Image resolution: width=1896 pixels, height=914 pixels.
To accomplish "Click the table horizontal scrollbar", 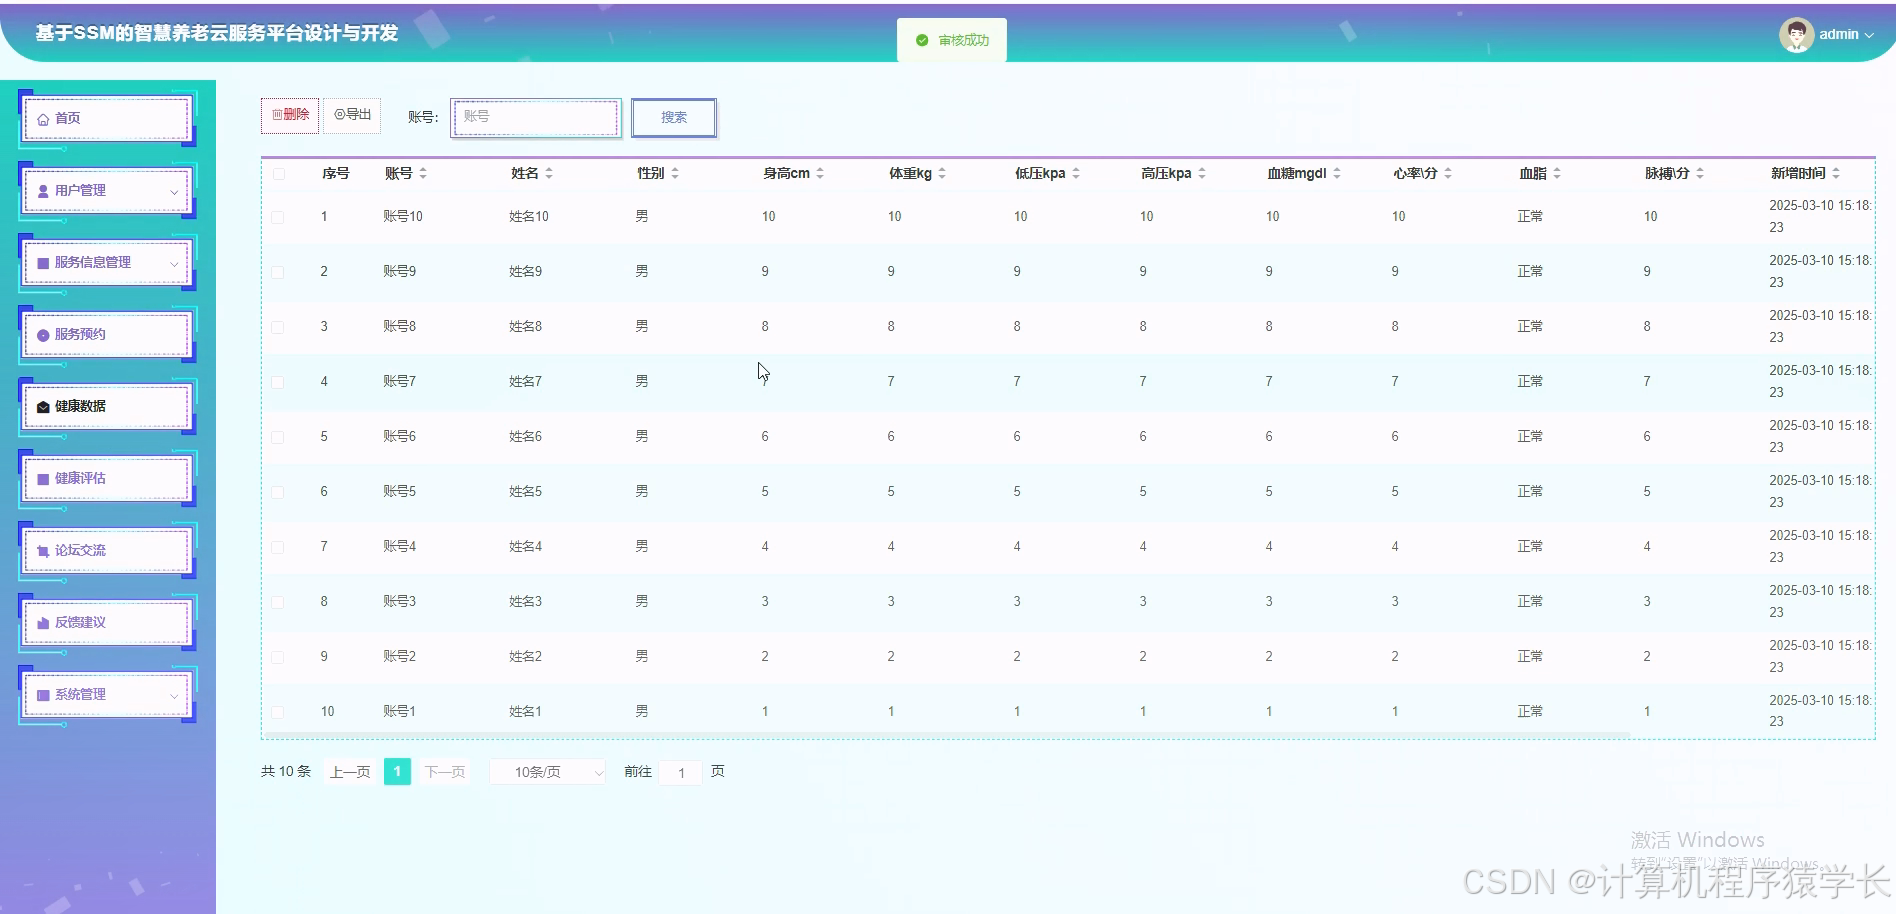I will point(946,735).
